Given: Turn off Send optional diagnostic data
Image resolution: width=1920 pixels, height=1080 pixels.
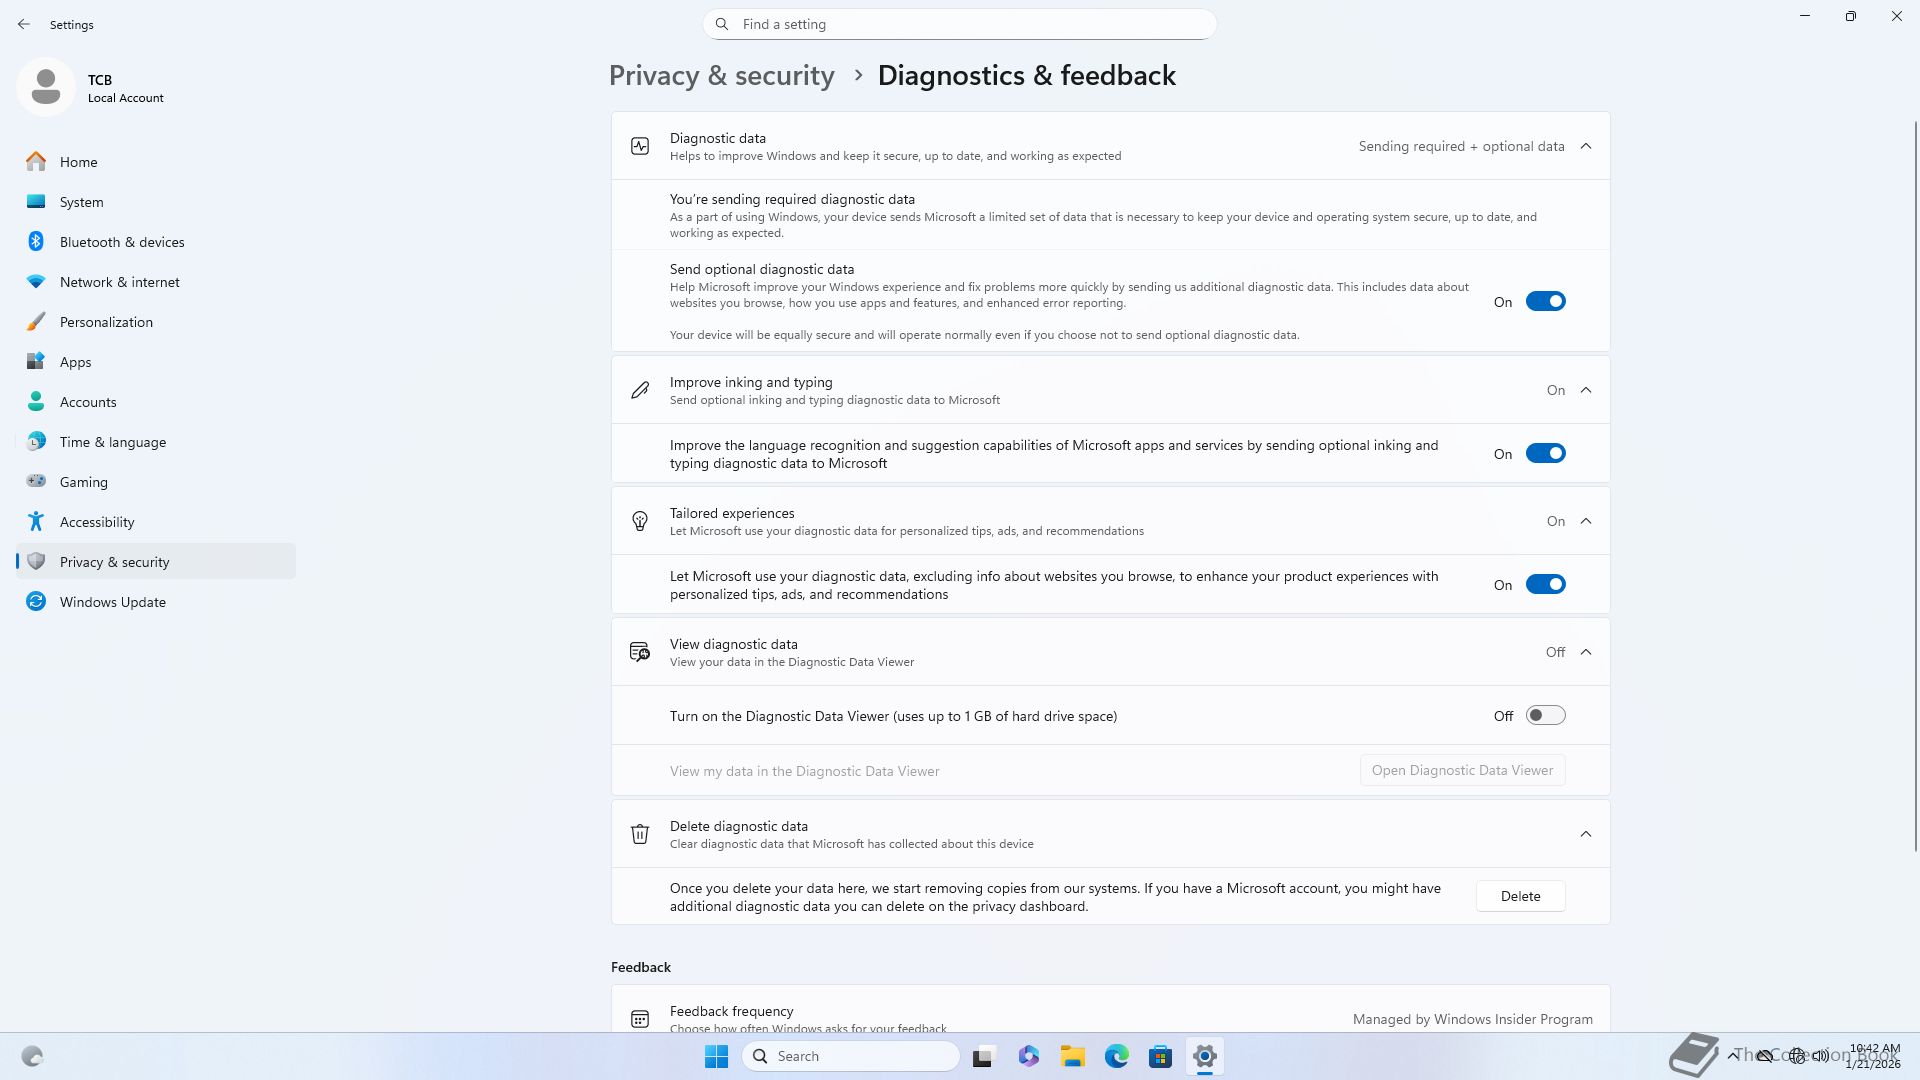Looking at the screenshot, I should (x=1545, y=302).
